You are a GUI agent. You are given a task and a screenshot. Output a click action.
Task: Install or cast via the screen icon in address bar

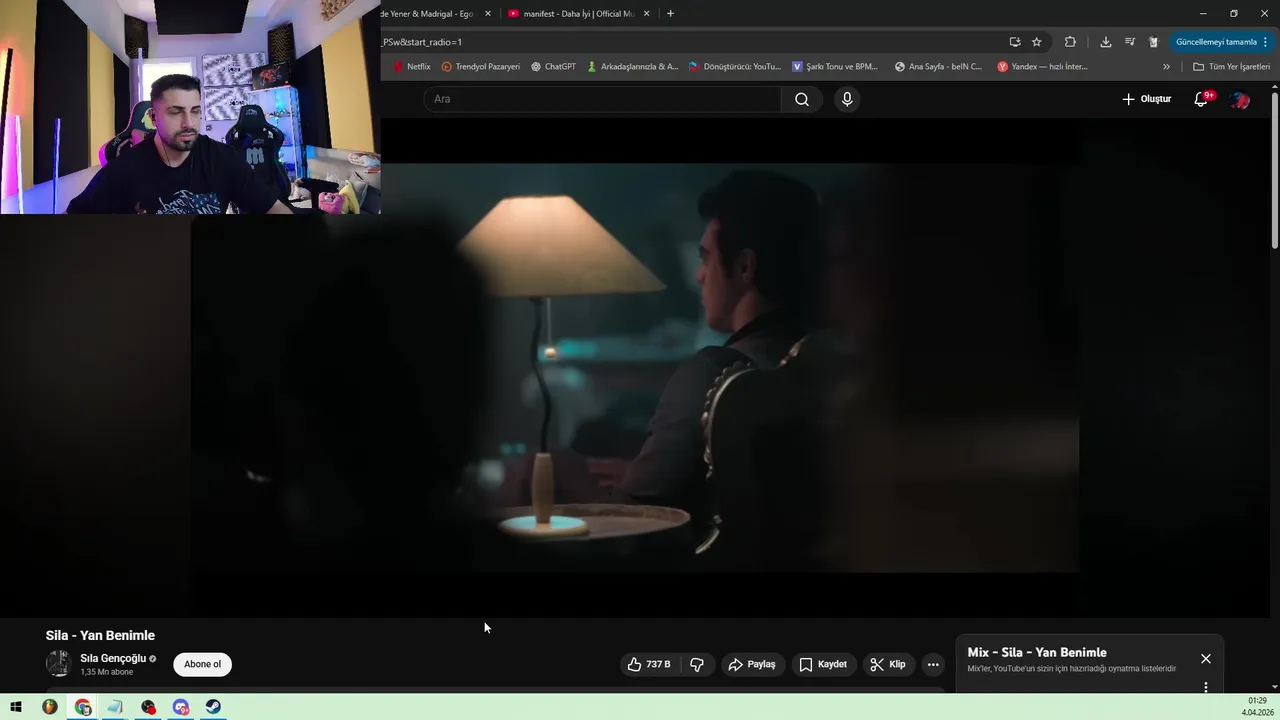pyautogui.click(x=1014, y=42)
